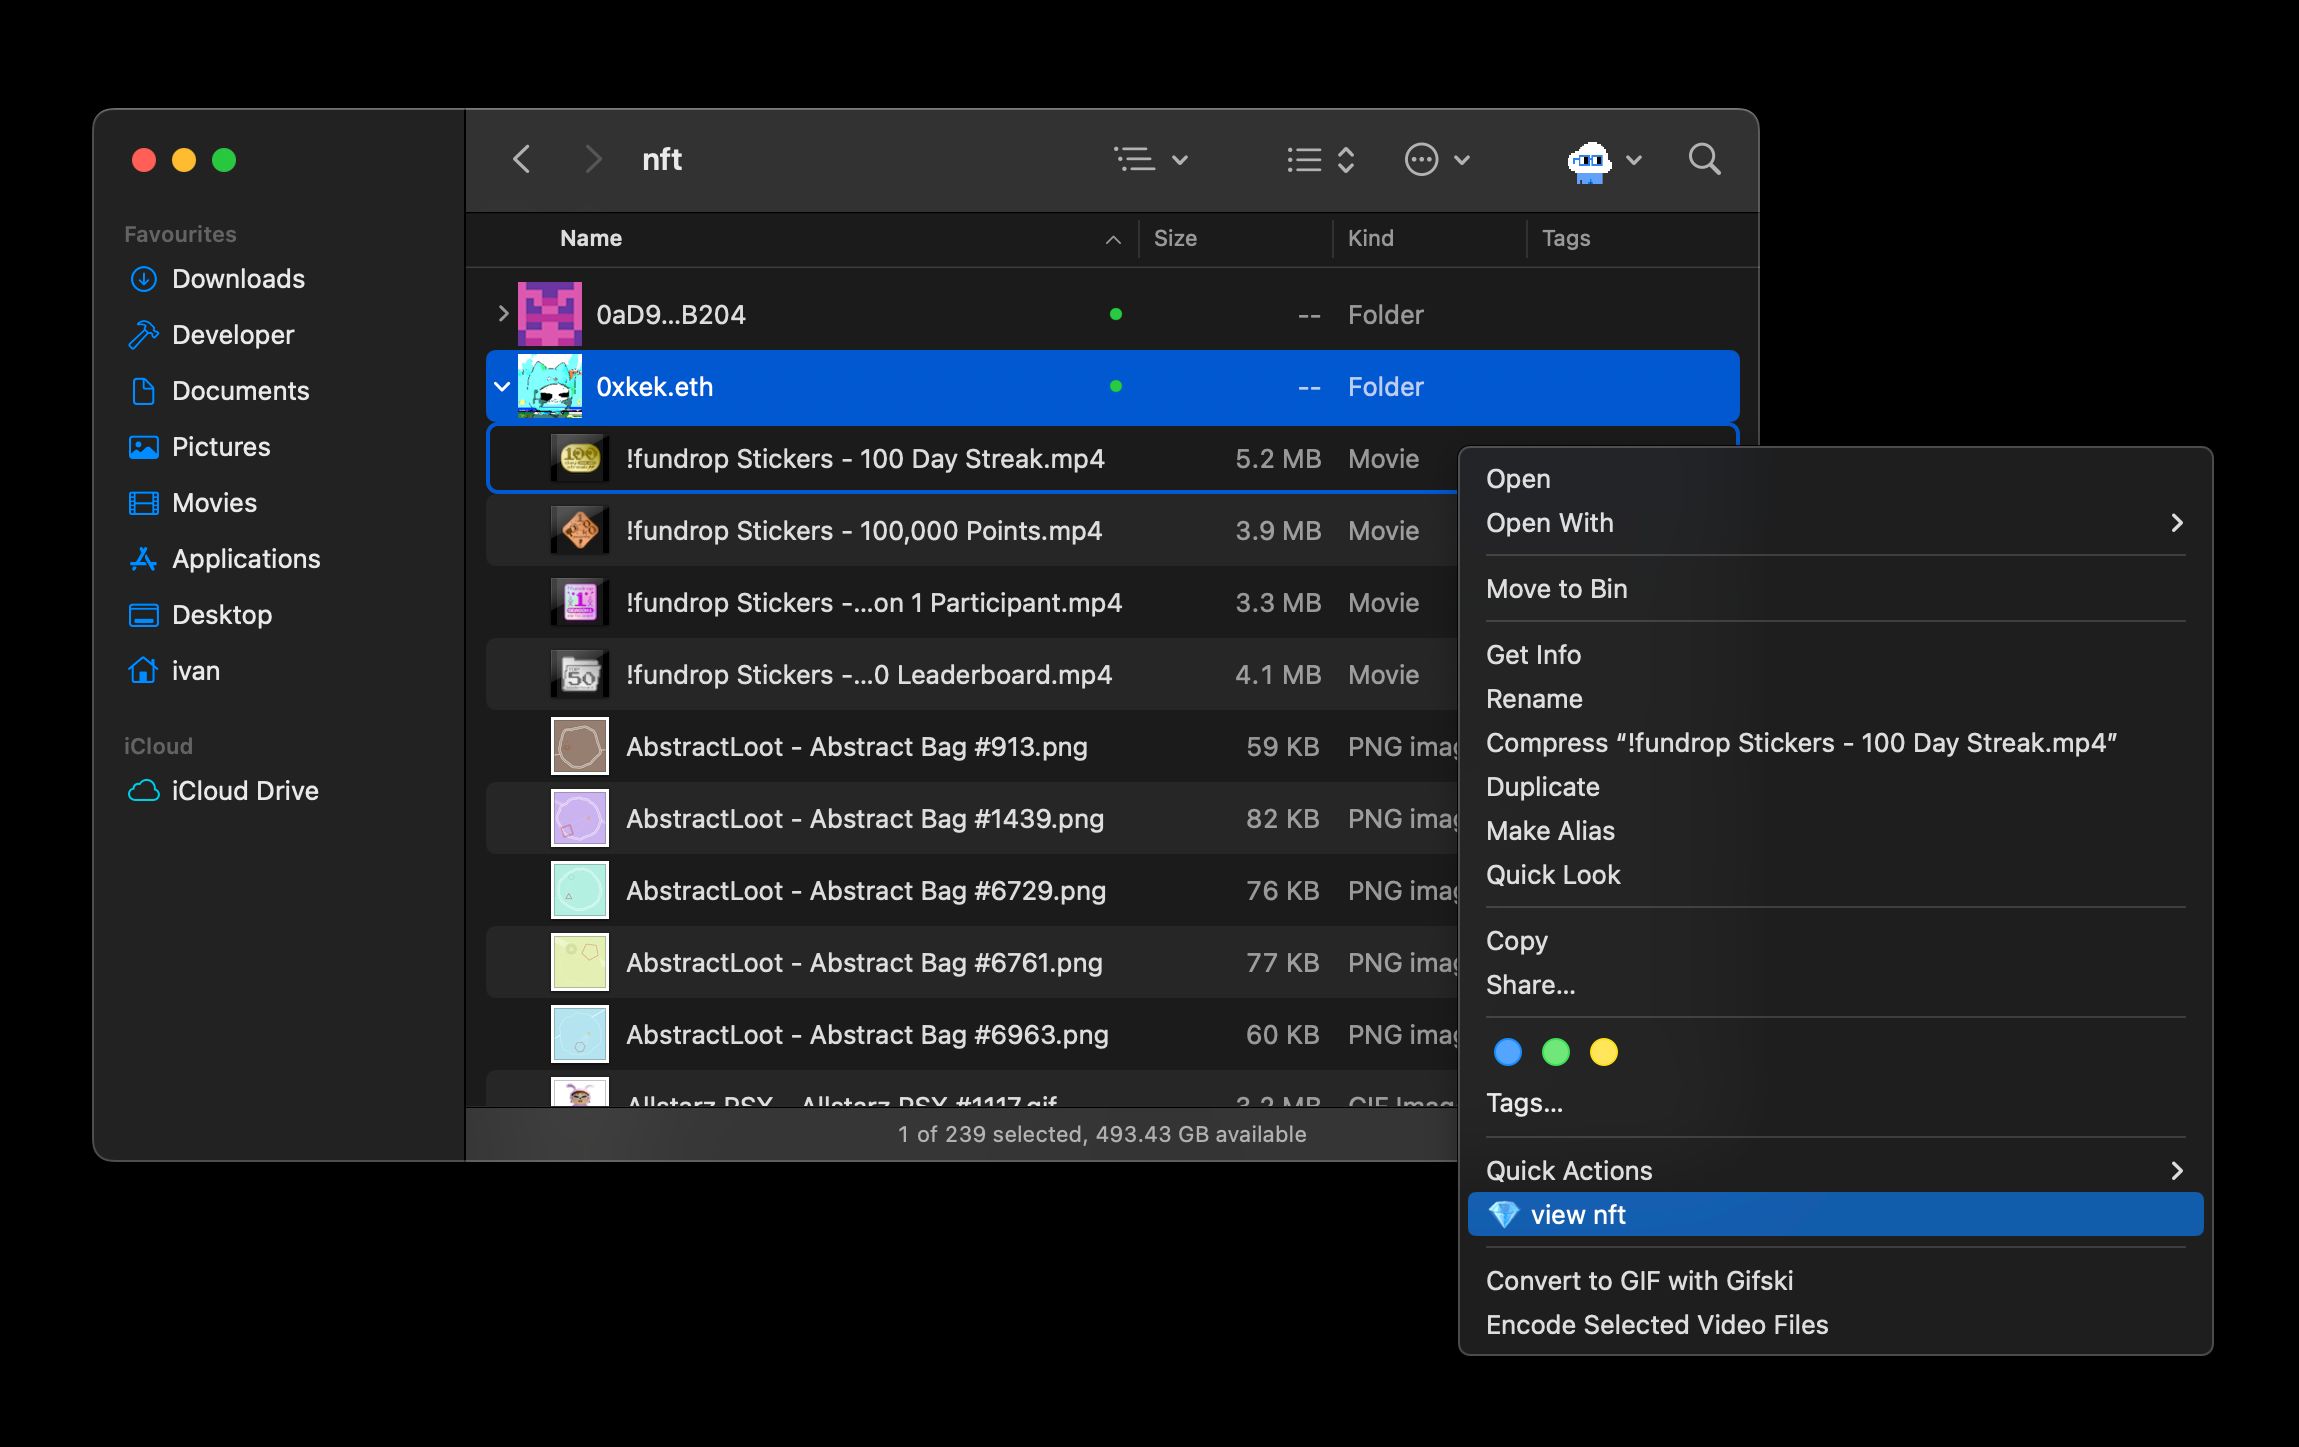Image resolution: width=2299 pixels, height=1447 pixels.
Task: Select AbstractLoot Abstract Bag #913 thumbnail
Action: point(579,745)
